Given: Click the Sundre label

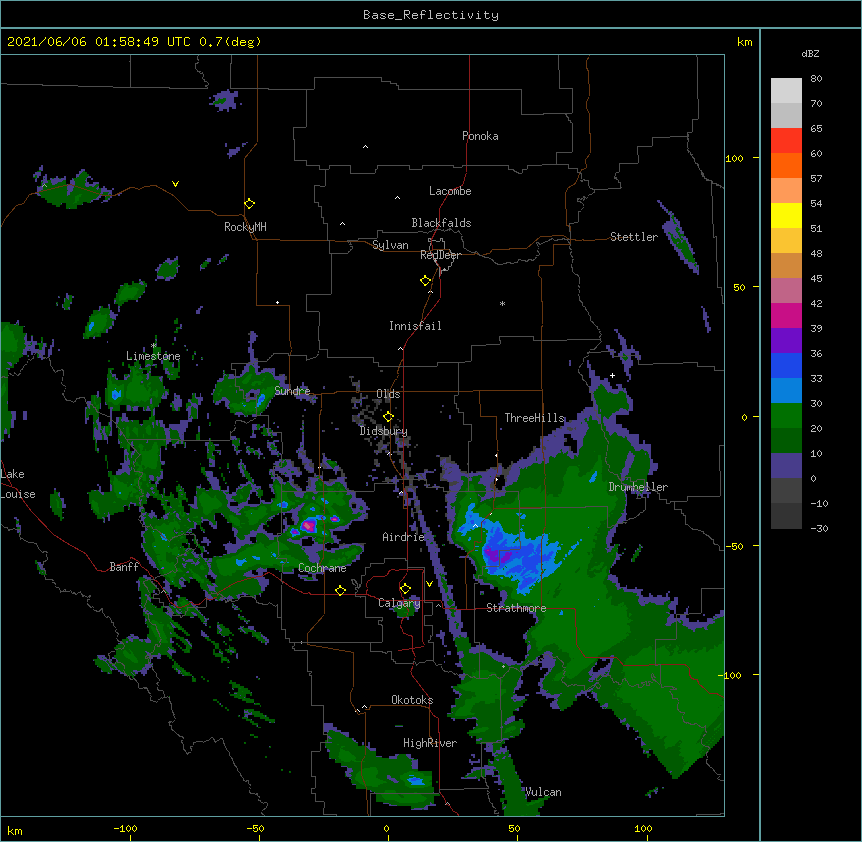Looking at the screenshot, I should point(292,391).
